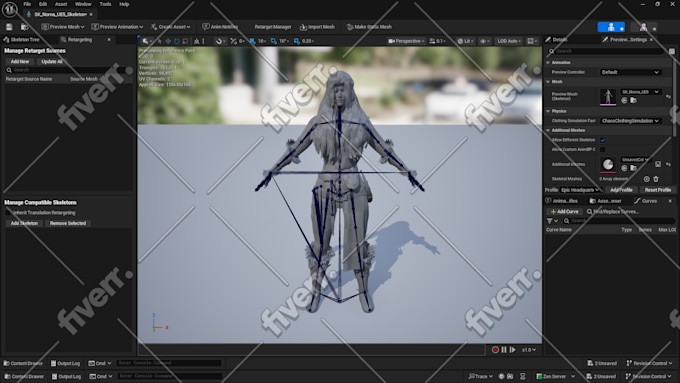The height and width of the screenshot is (383, 680).
Task: Expand the LOD Auto dropdown
Action: [509, 41]
